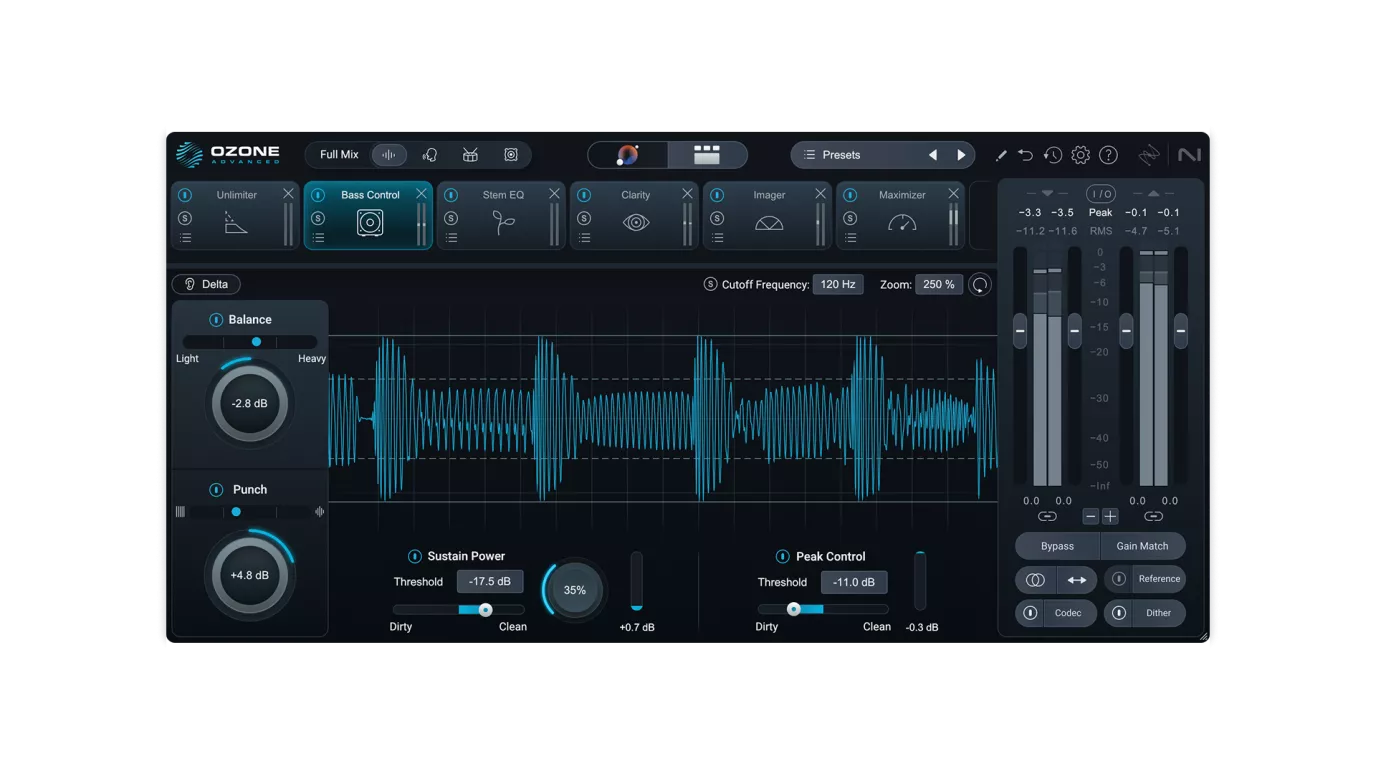The image size is (1376, 774).
Task: Select the bass stem focus icon
Action: coord(511,155)
